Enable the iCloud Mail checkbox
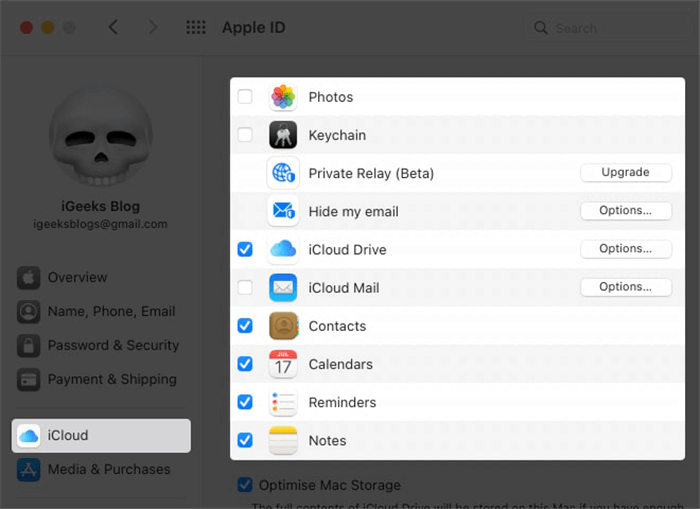Viewport: 700px width, 509px height. pyautogui.click(x=245, y=287)
